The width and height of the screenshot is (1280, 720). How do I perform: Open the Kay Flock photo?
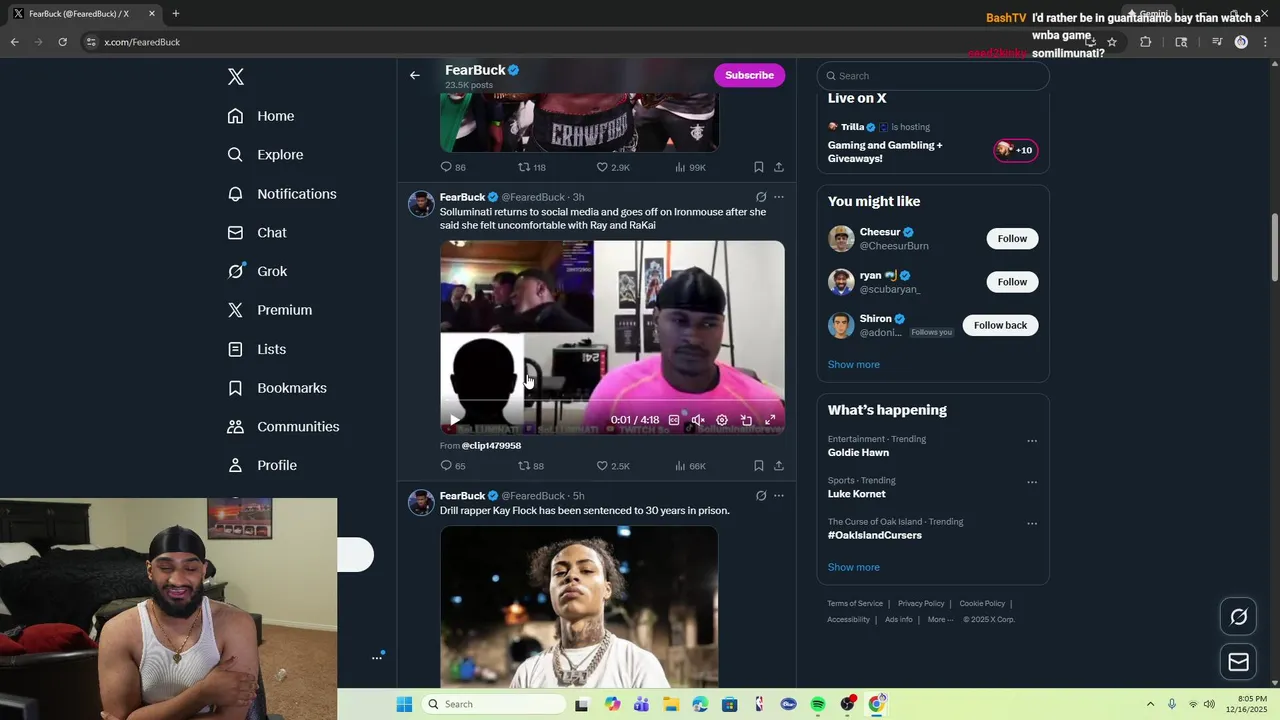(579, 606)
